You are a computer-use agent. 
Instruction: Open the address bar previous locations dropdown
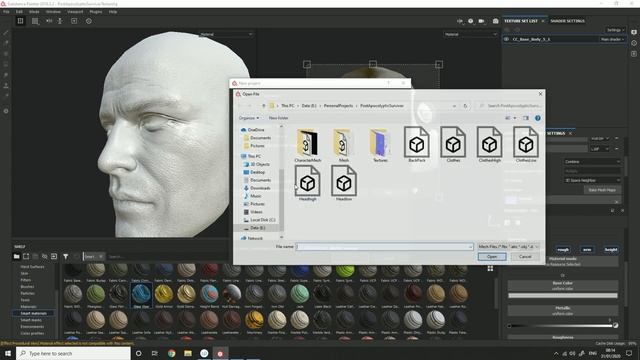click(454, 106)
